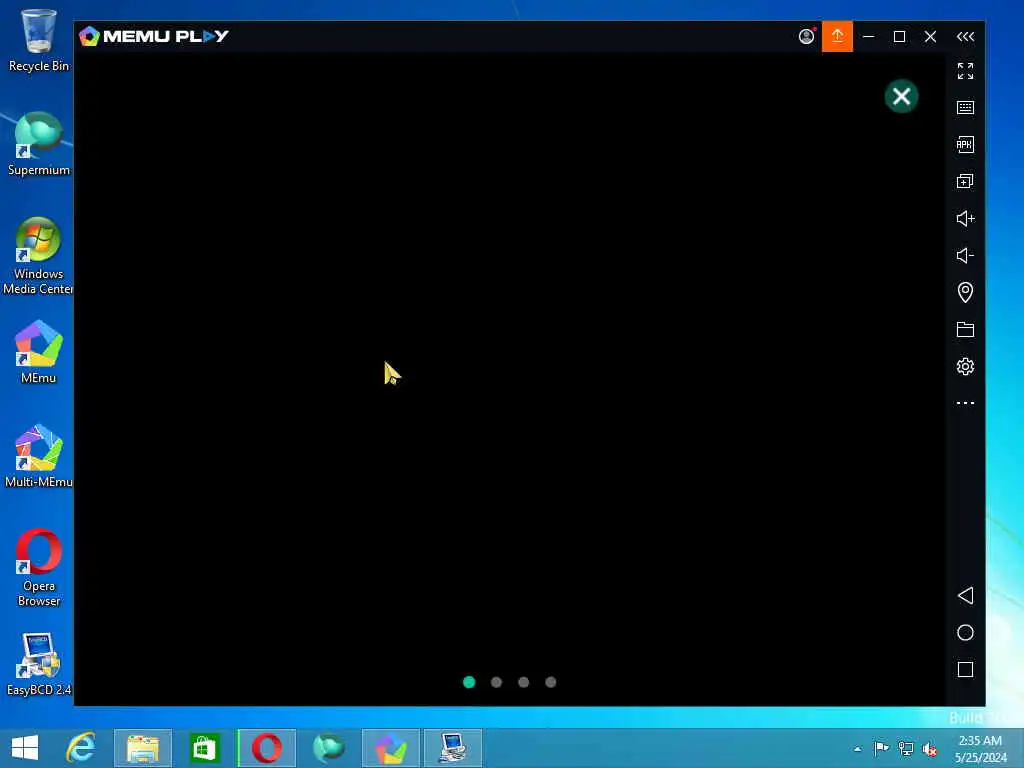This screenshot has height=768, width=1024.
Task: Minimize the MEmu Play window
Action: click(x=869, y=37)
